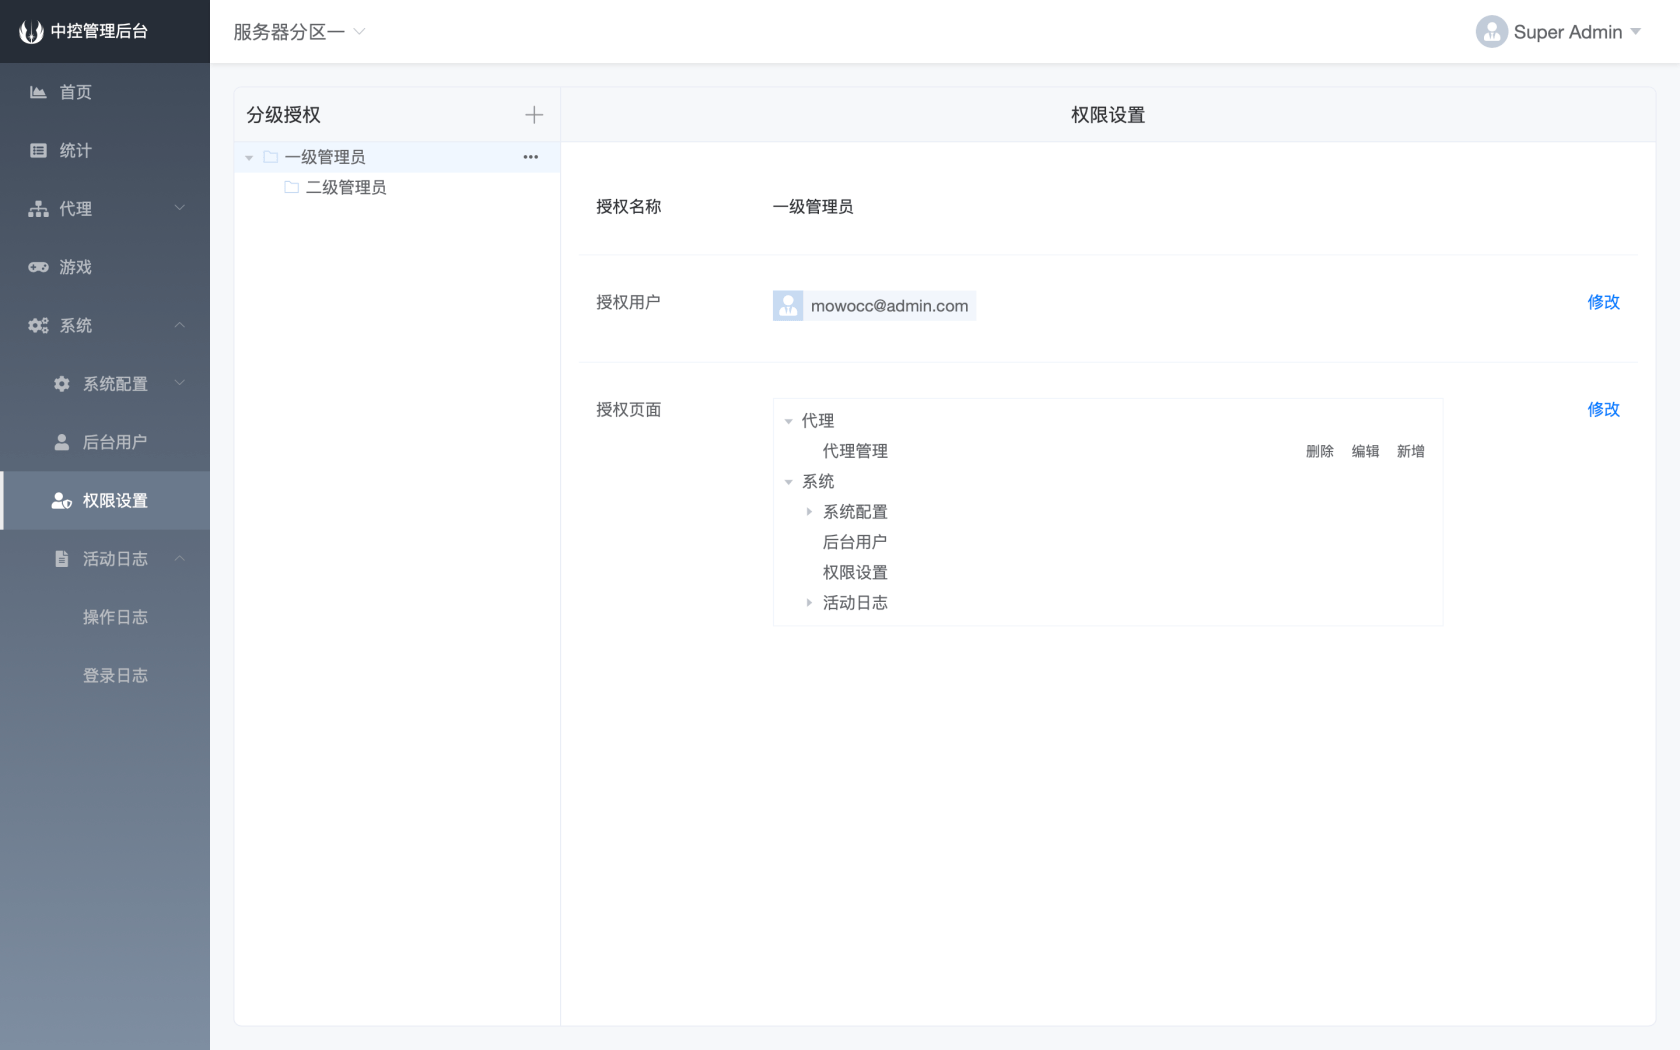Open 服务器分区一 server dropdown
Screen dimensions: 1680x1050
[299, 32]
